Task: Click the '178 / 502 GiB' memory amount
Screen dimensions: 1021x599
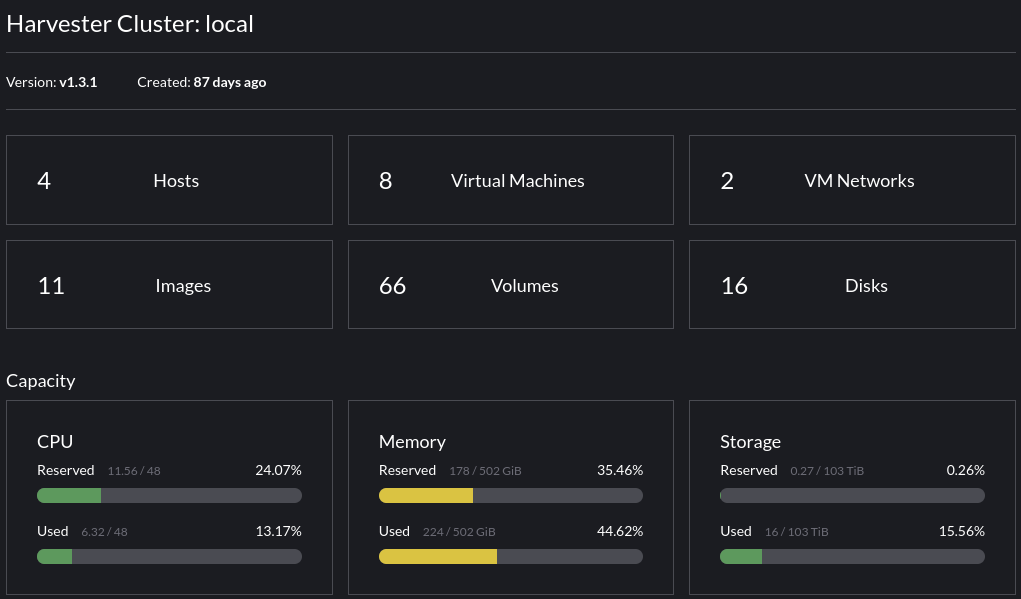Action: (485, 471)
